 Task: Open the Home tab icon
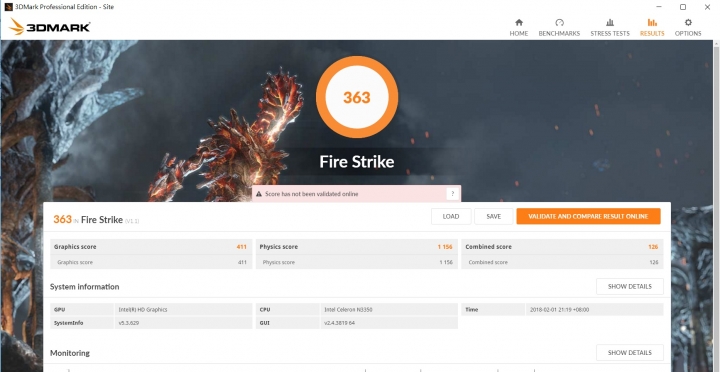pos(519,23)
